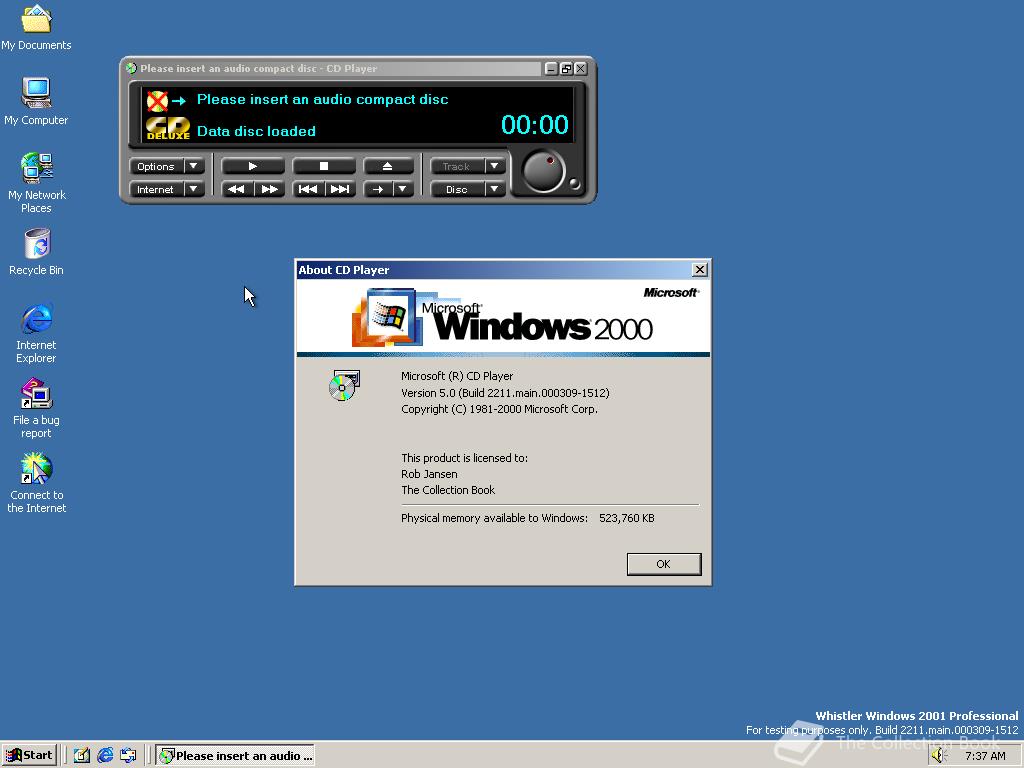The image size is (1024, 768).
Task: Click the Windows 2000 banner logo
Action: click(x=503, y=317)
